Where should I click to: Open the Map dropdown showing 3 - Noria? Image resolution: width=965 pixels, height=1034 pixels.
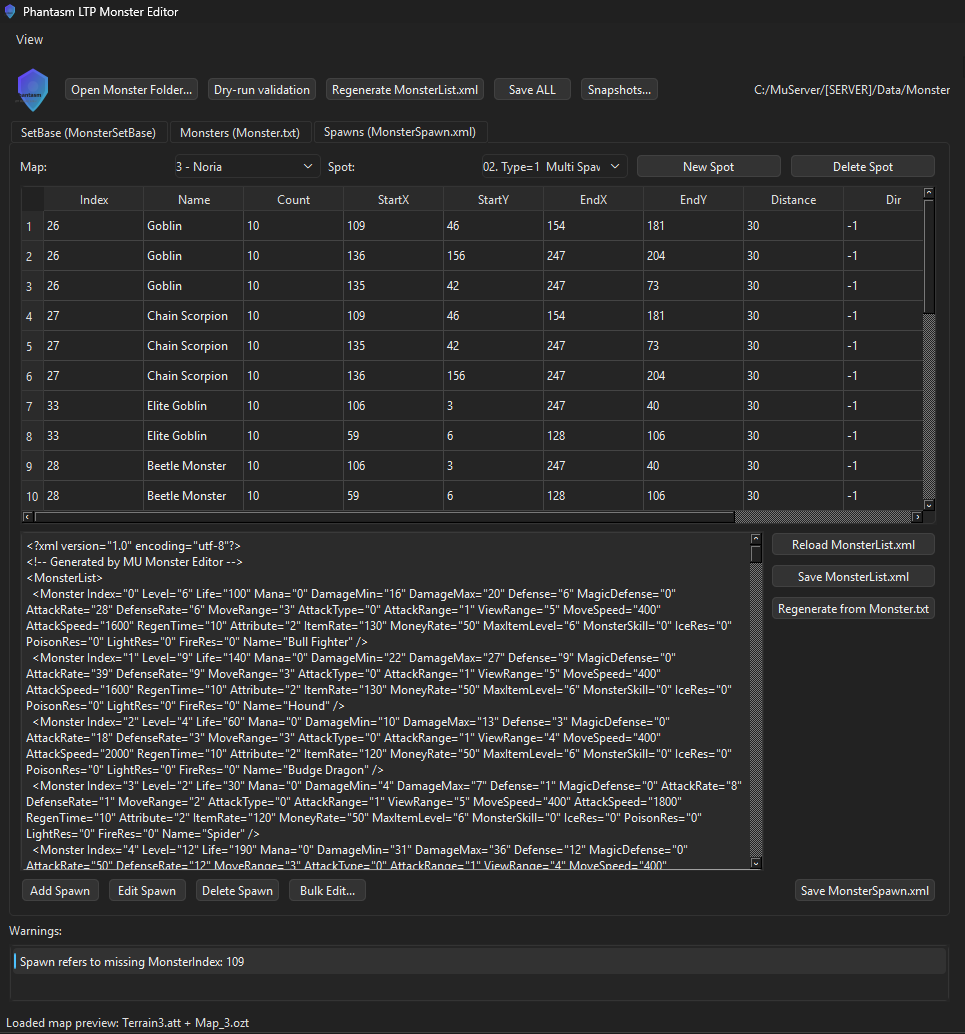point(247,167)
